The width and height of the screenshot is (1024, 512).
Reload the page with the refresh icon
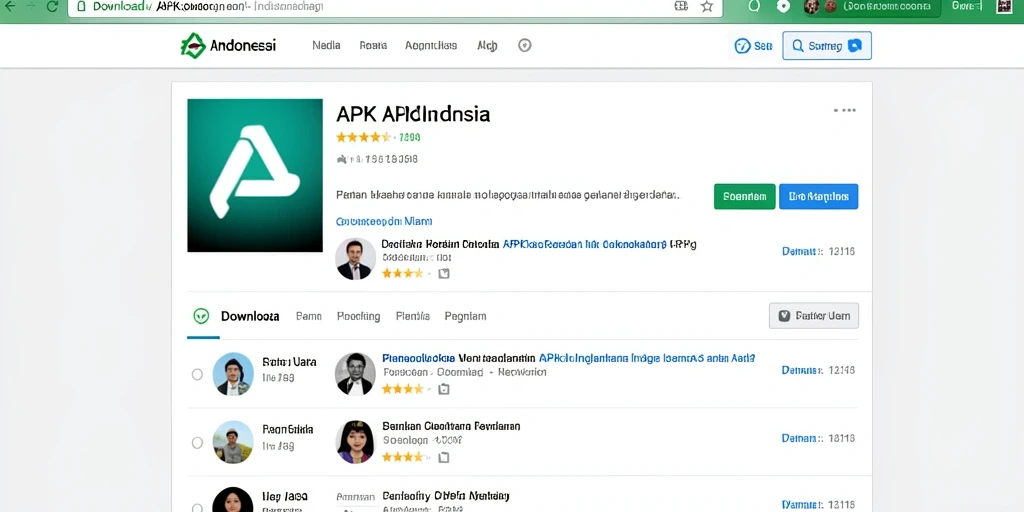click(x=52, y=7)
